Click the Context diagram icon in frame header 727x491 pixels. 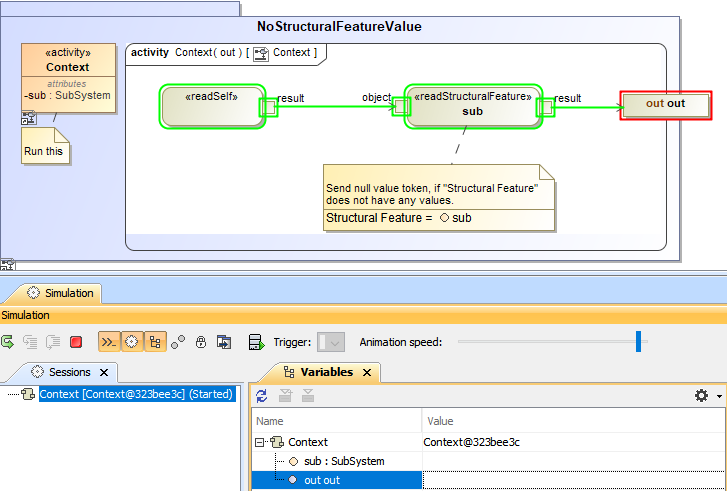point(261,54)
